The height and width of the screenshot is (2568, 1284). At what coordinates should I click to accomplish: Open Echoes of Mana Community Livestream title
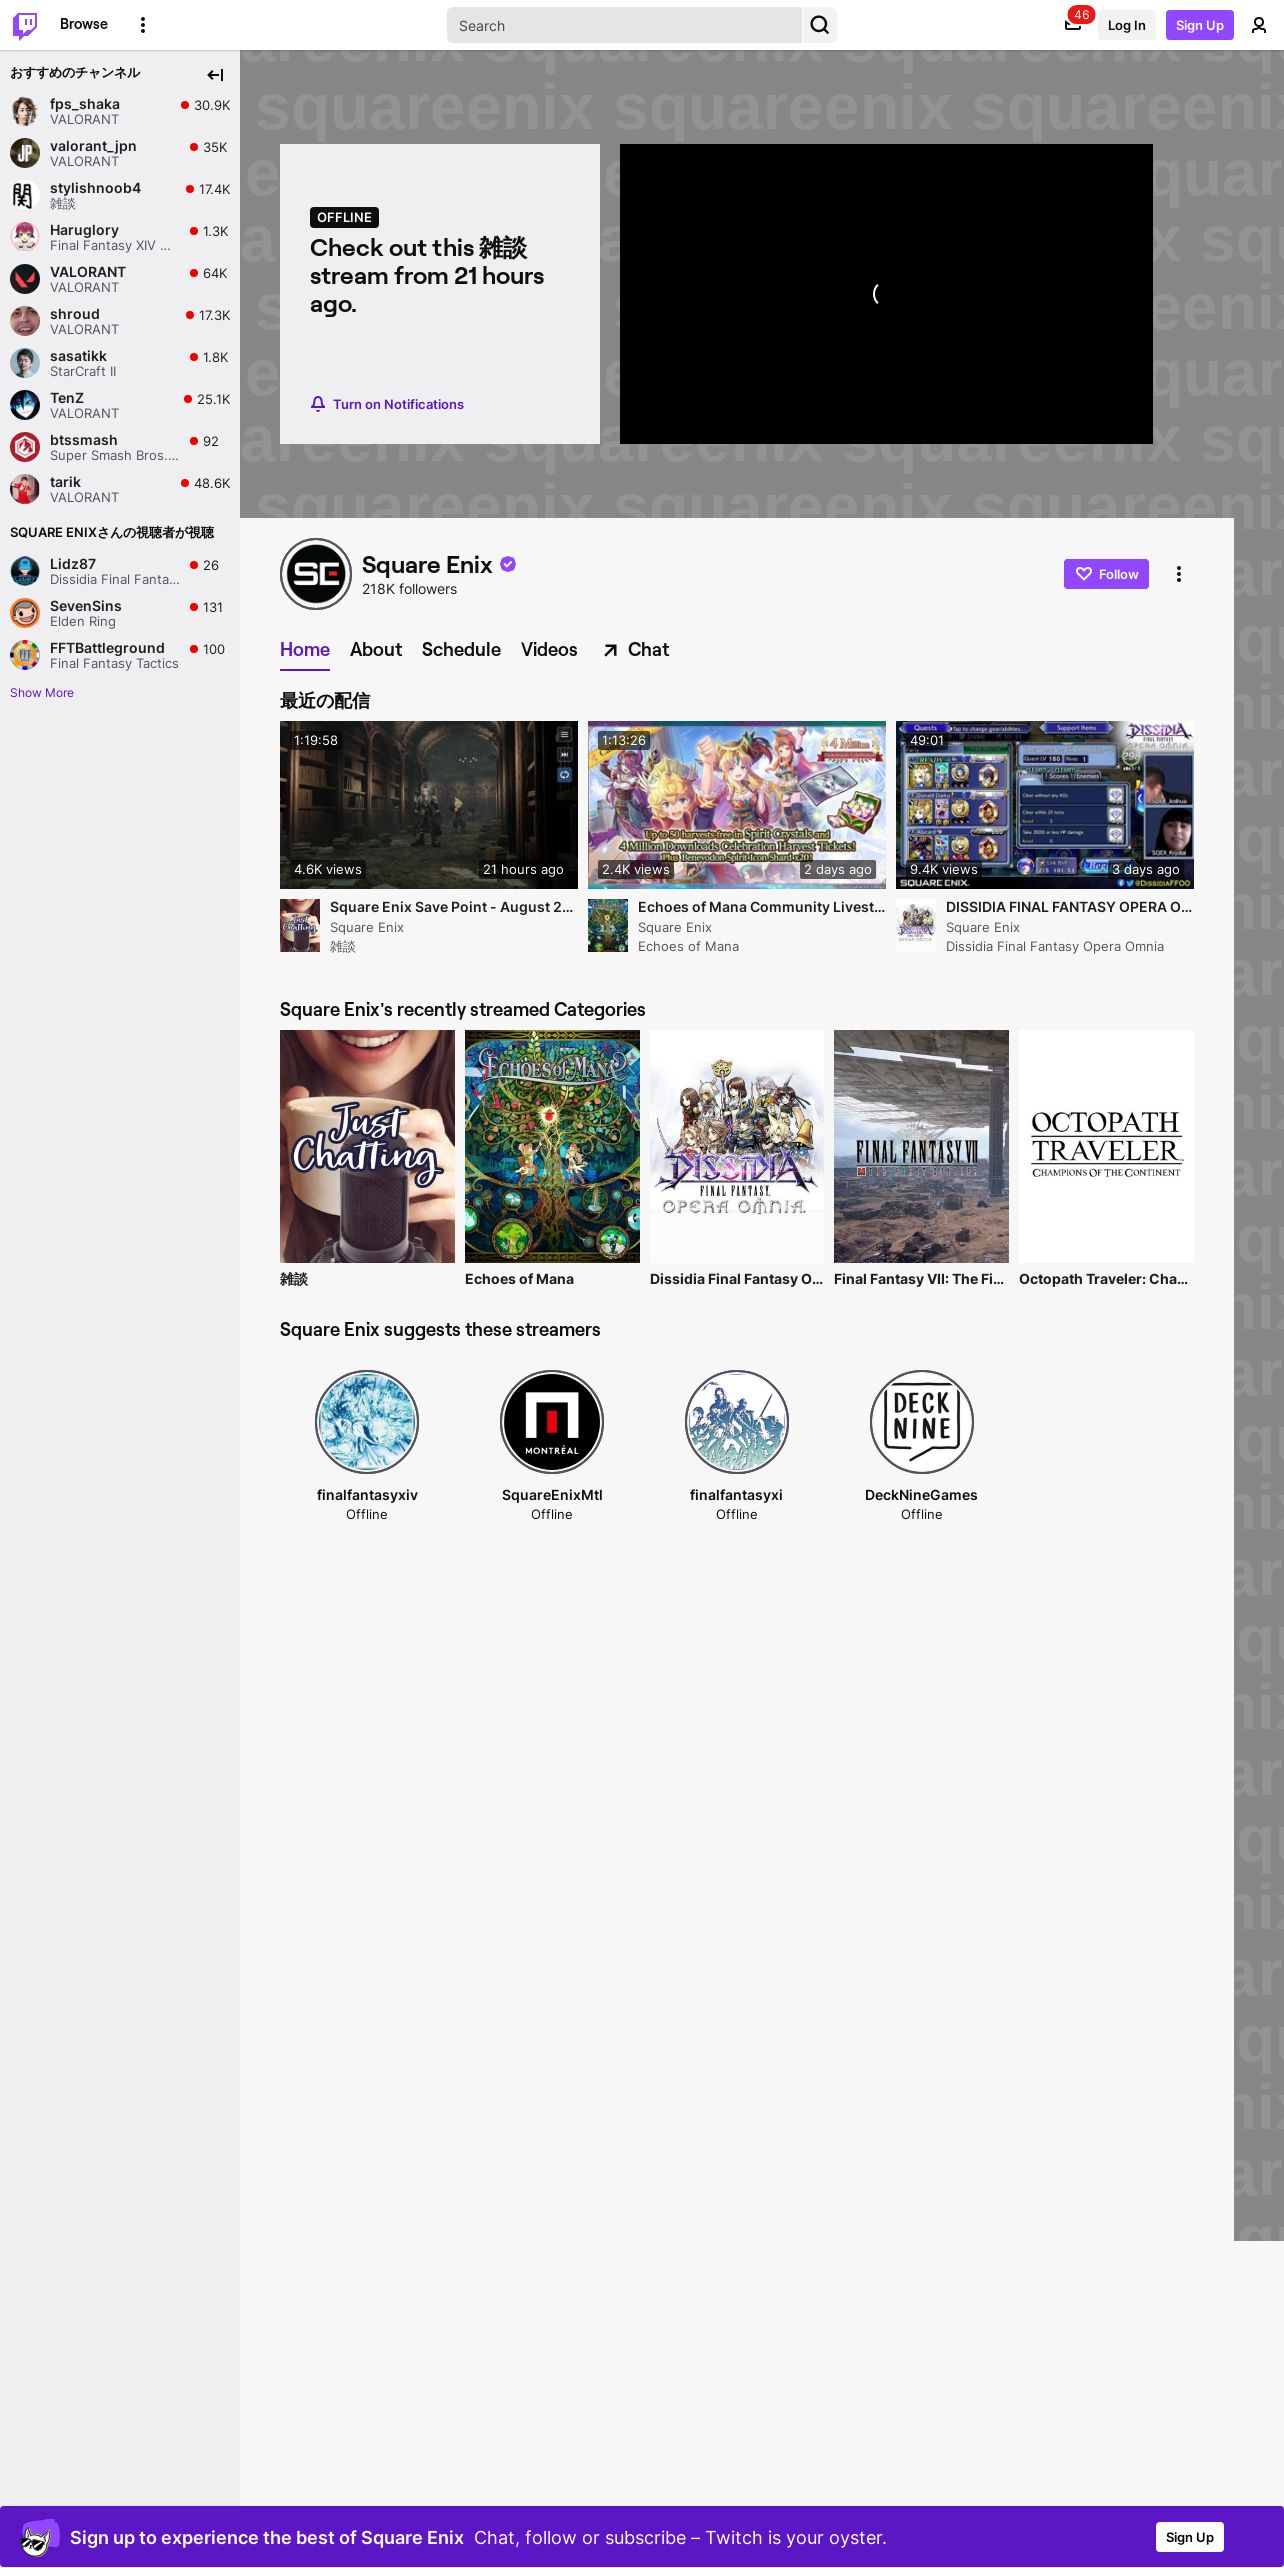[x=761, y=907]
